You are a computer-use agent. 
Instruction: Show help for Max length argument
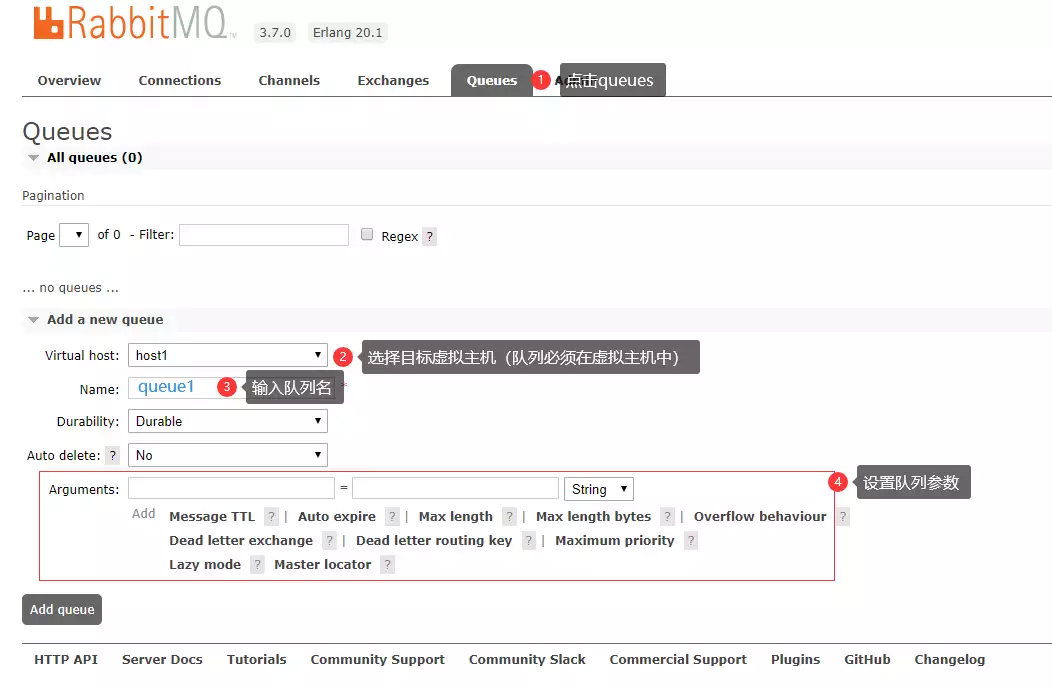[x=510, y=517]
